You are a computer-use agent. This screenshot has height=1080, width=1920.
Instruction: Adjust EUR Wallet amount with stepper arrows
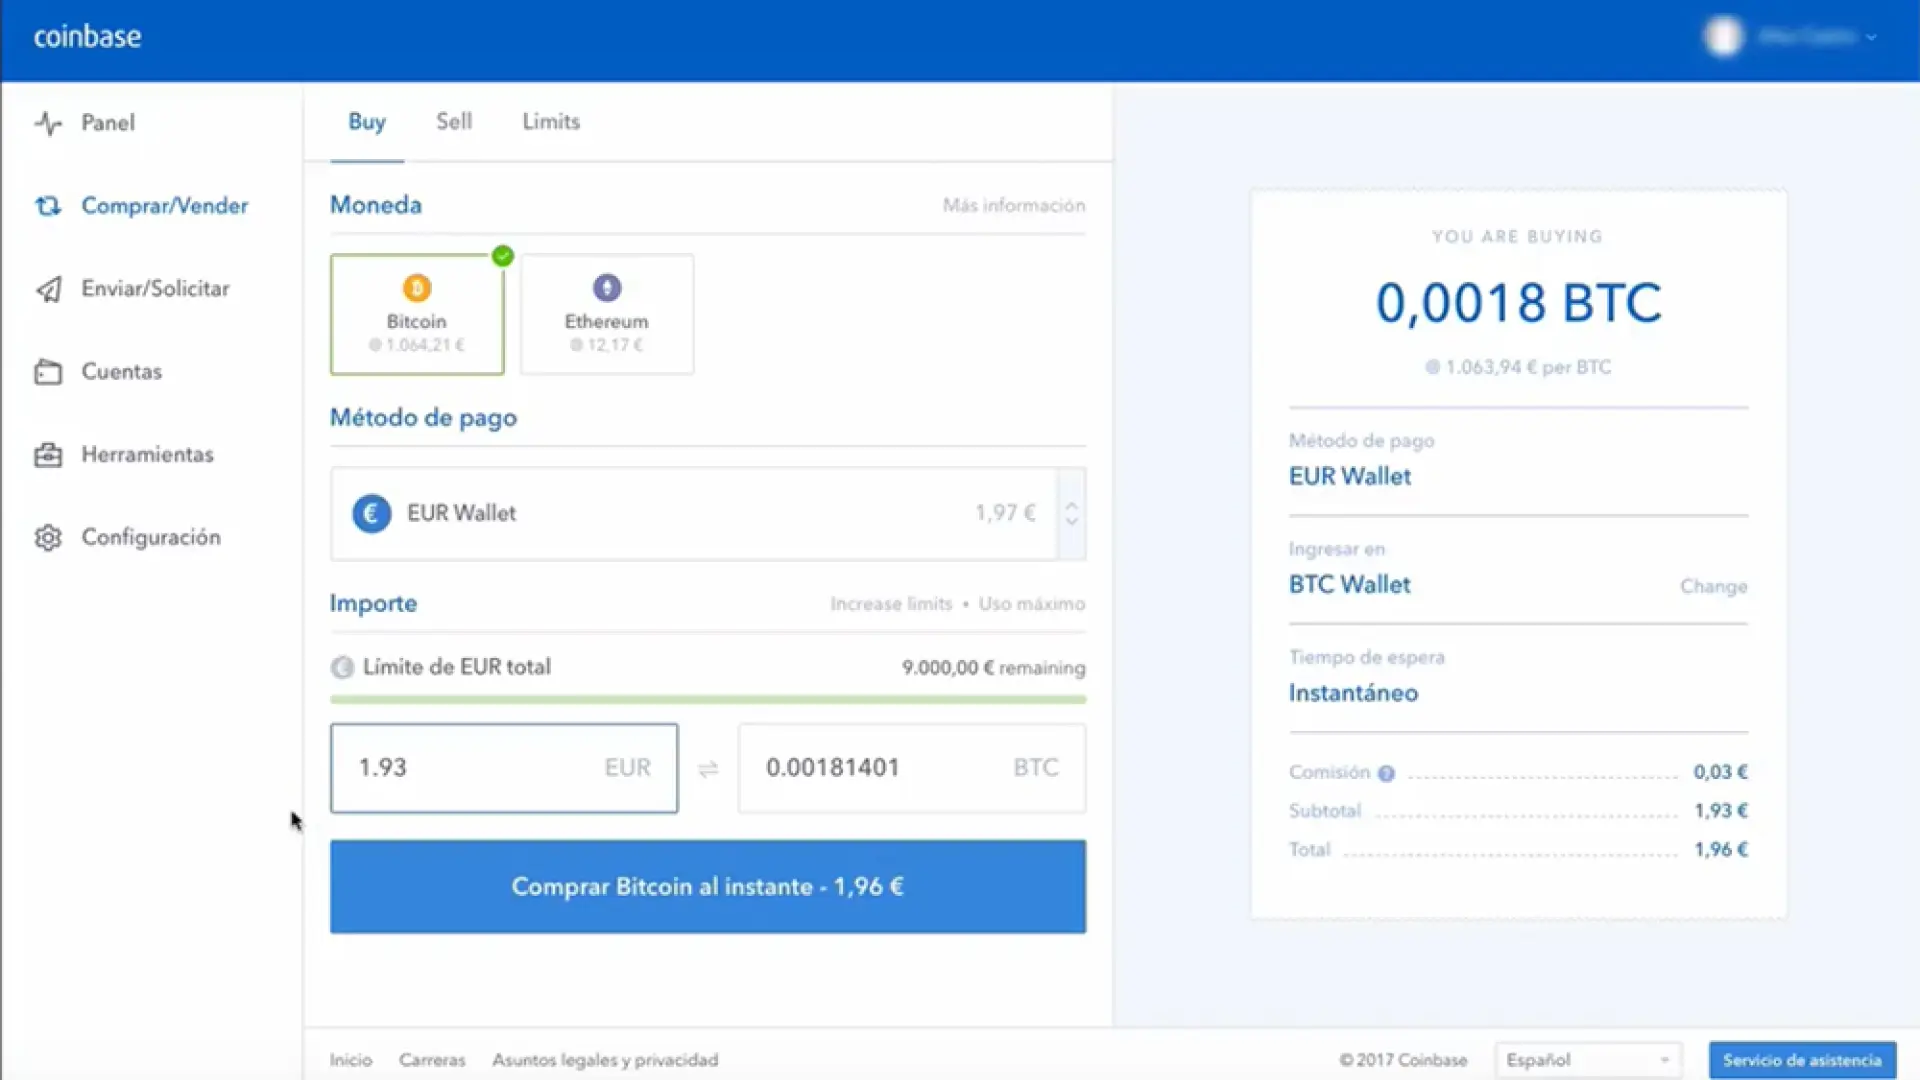(1070, 513)
